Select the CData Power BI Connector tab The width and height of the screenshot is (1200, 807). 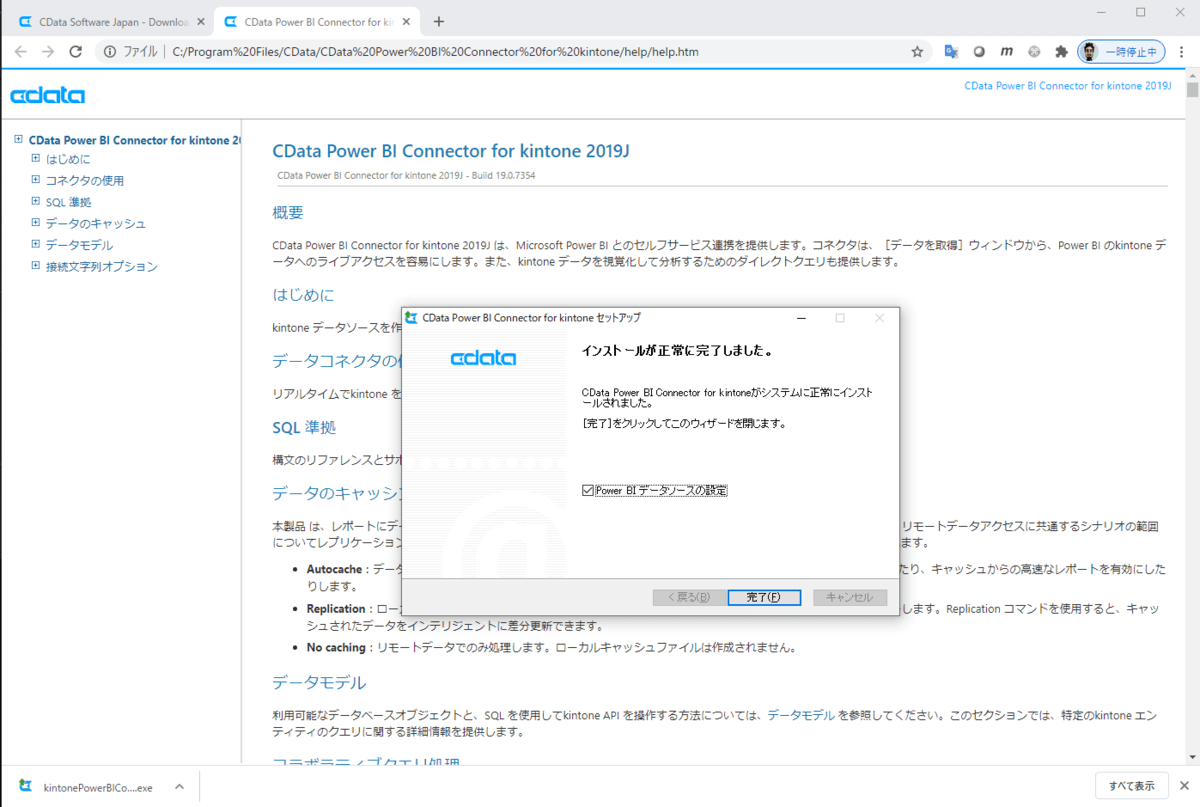(316, 22)
